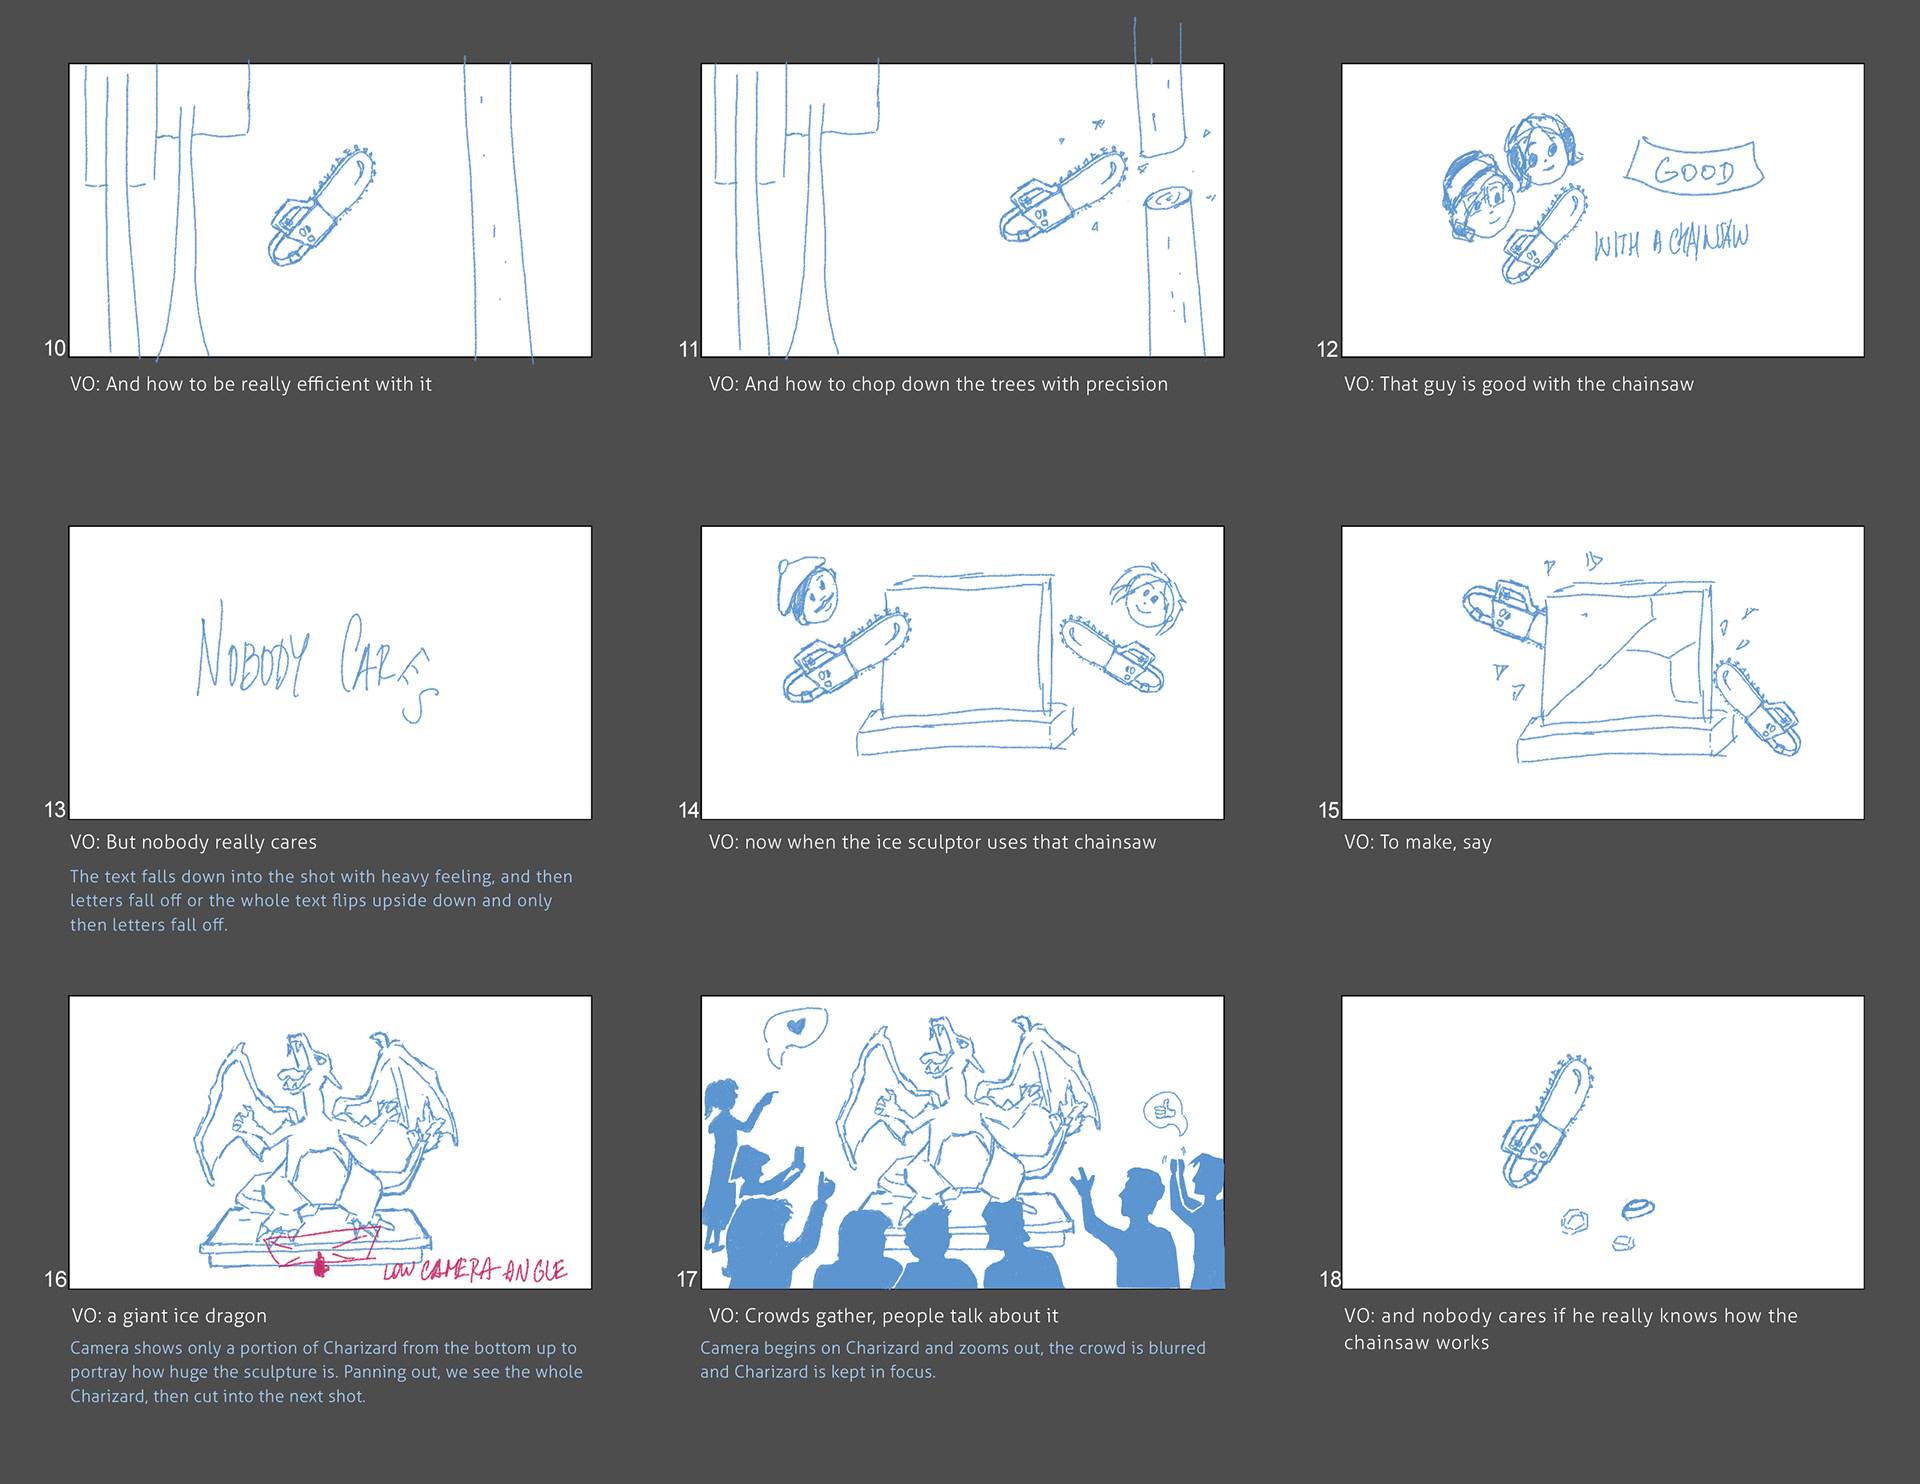Click caption 'VO: Crowds gather, people talk about it'
This screenshot has width=1920, height=1484.
(x=883, y=1316)
